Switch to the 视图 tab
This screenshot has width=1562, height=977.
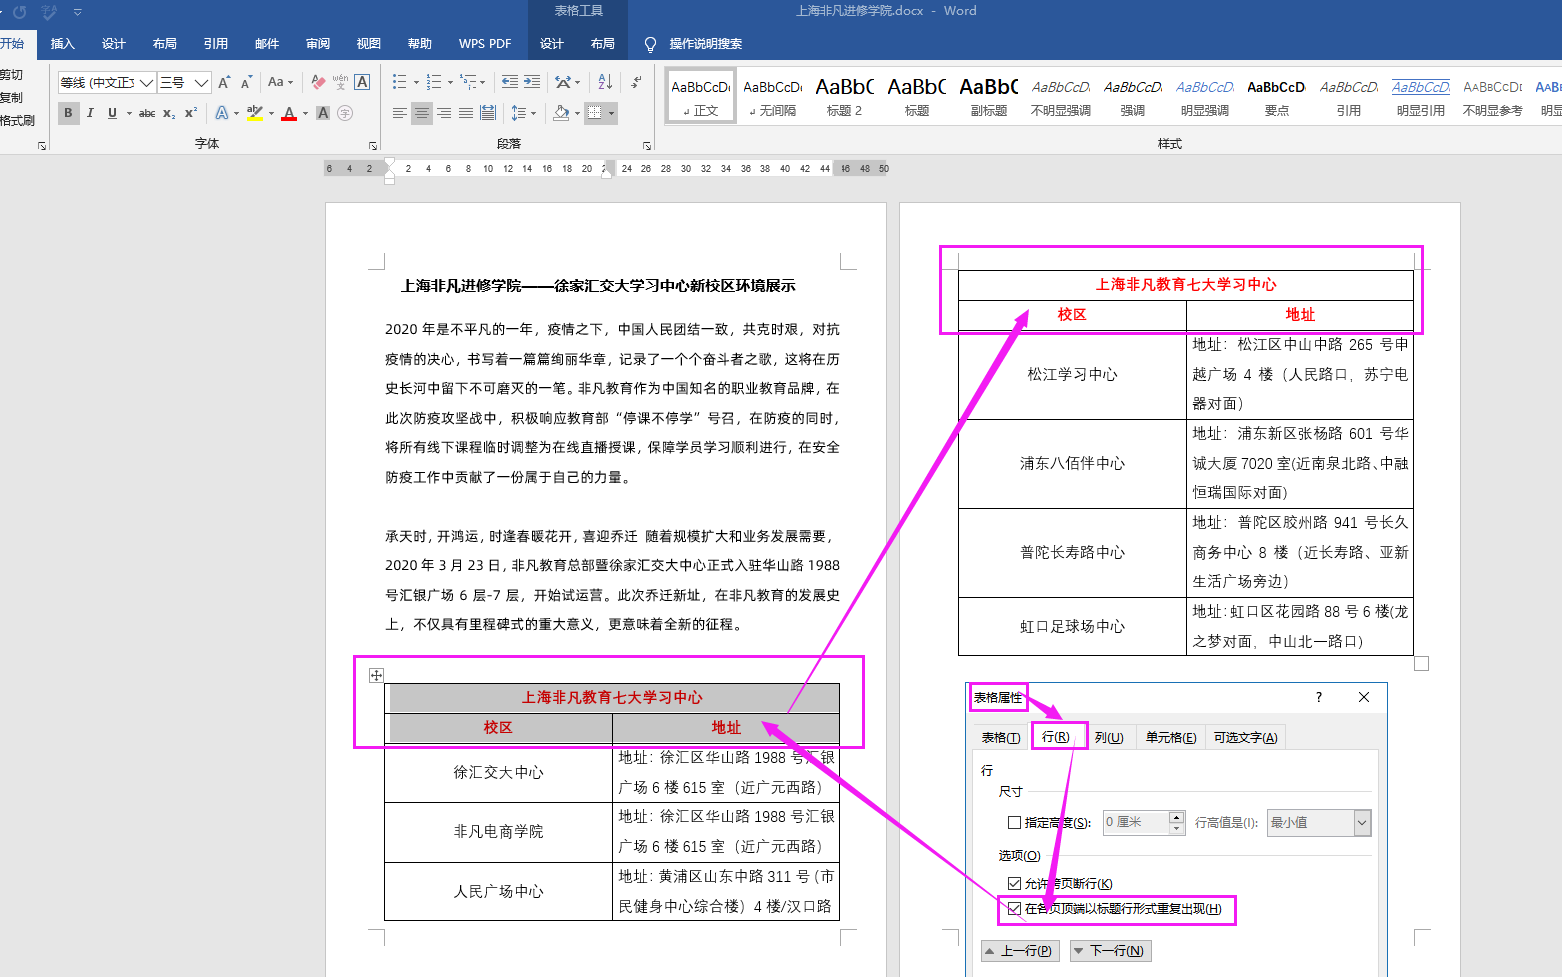point(369,44)
